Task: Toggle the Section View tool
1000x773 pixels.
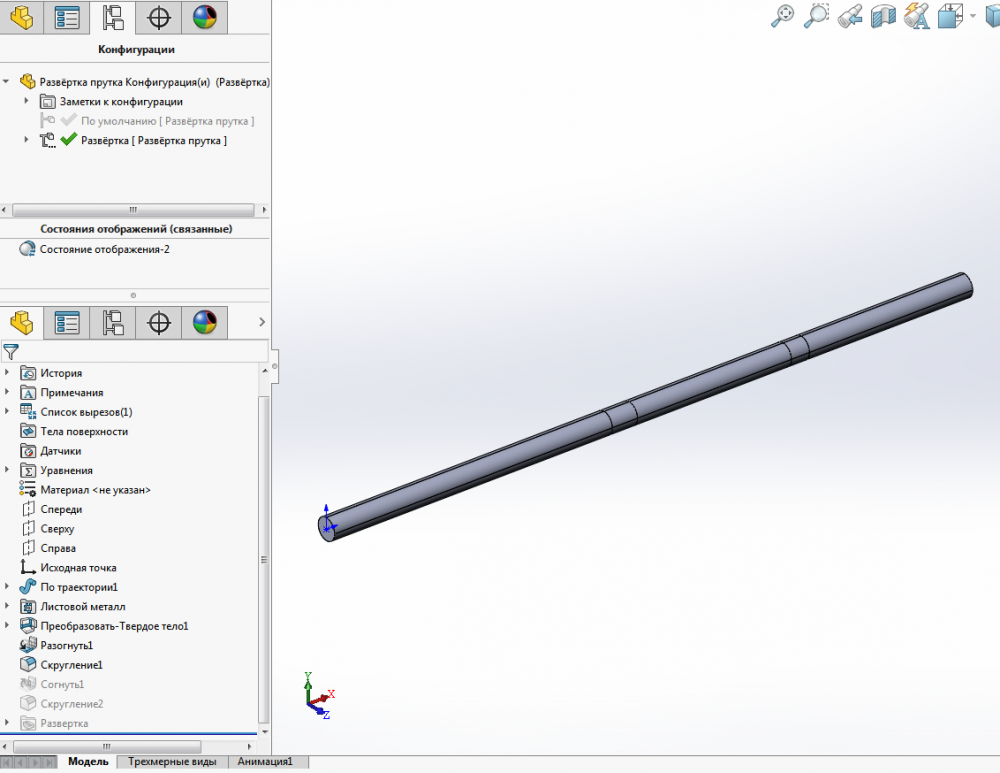Action: tap(883, 16)
